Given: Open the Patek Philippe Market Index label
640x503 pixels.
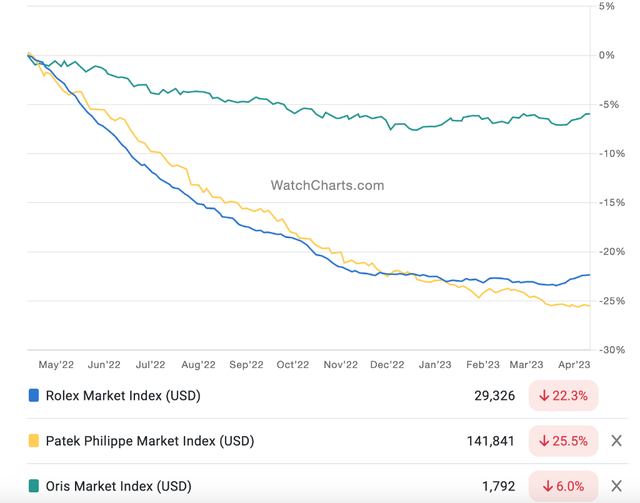Looking at the screenshot, I should [150, 441].
